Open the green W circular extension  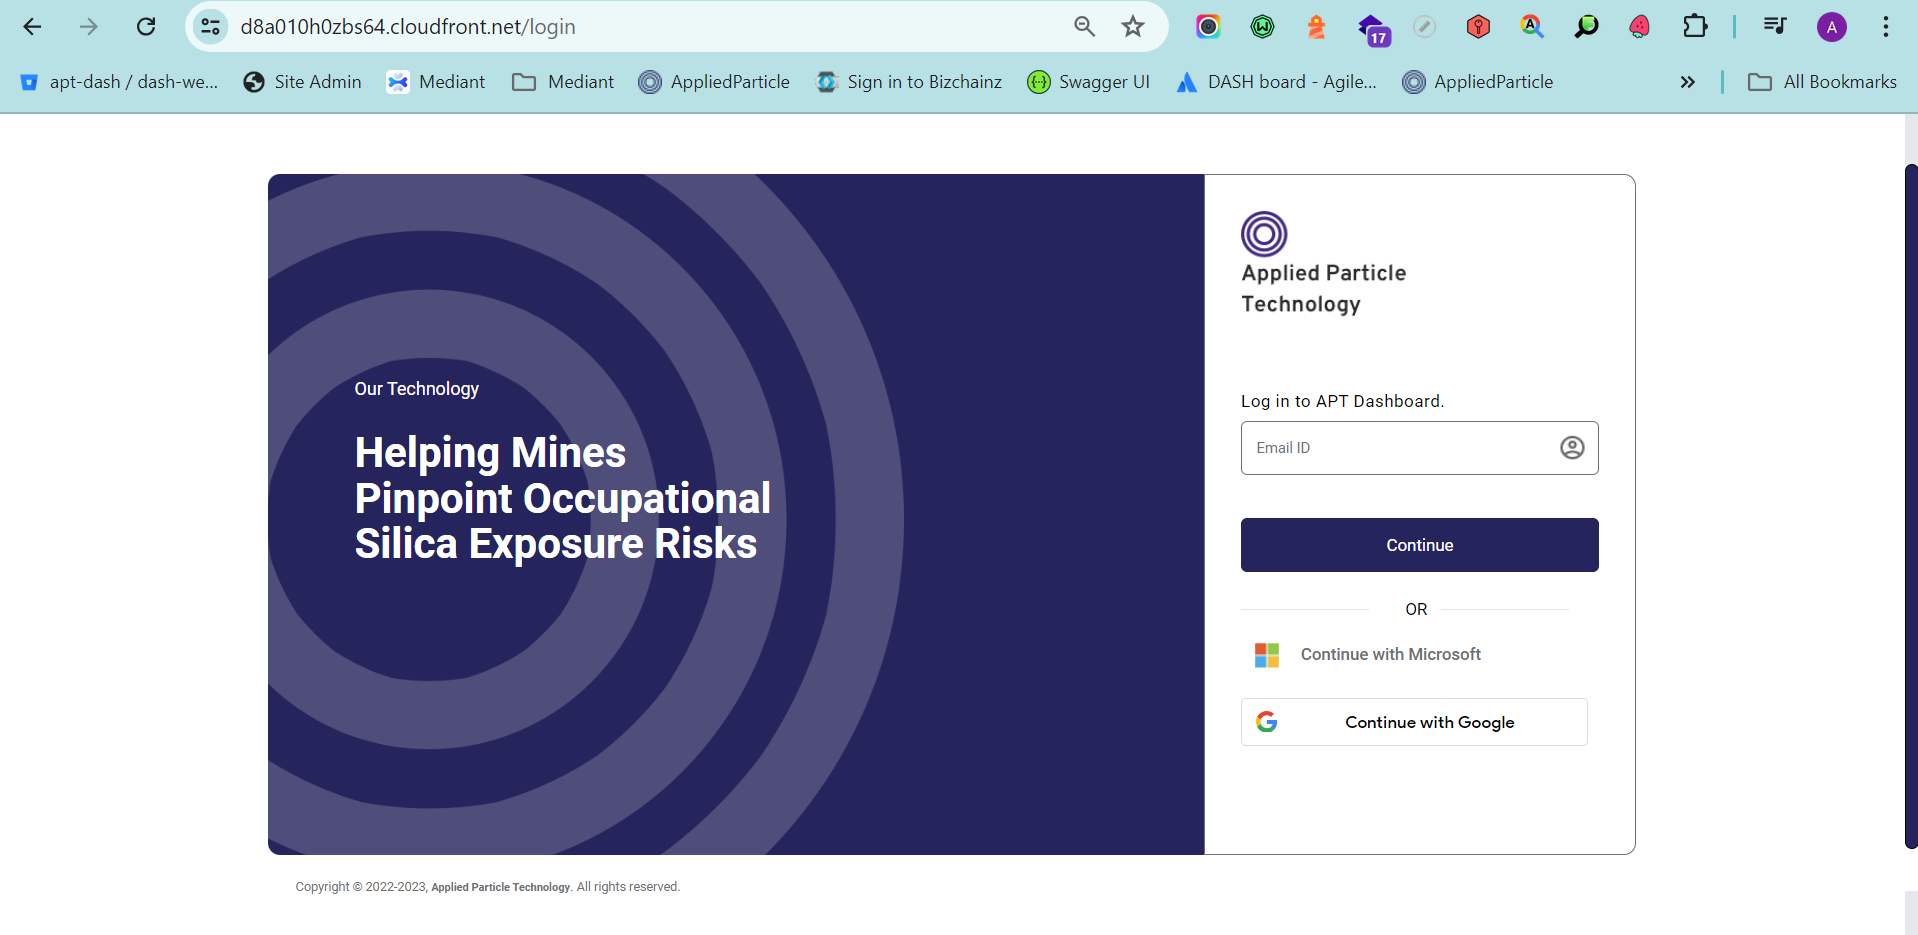(1262, 27)
